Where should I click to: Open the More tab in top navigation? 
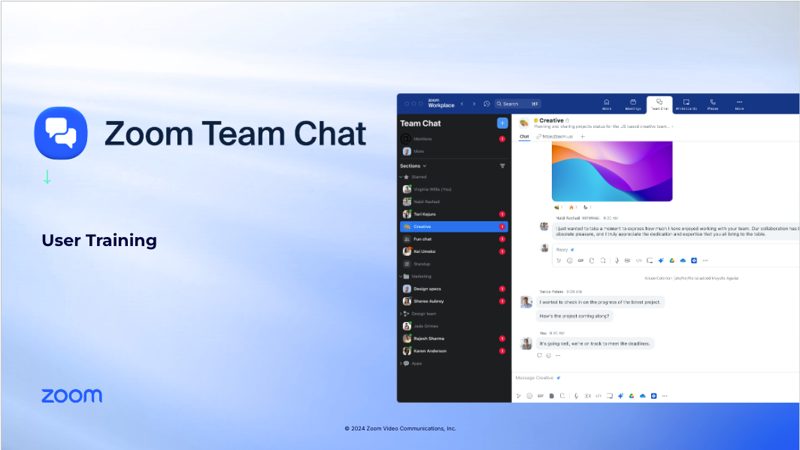point(739,105)
